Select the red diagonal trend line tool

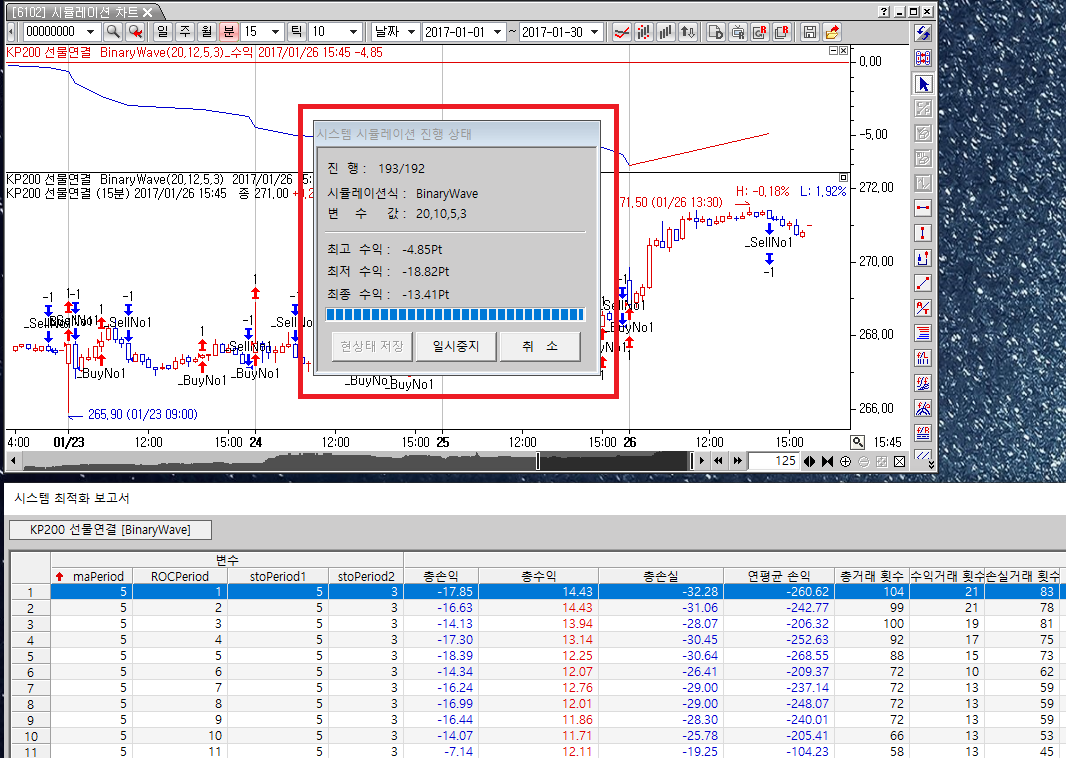pos(924,283)
